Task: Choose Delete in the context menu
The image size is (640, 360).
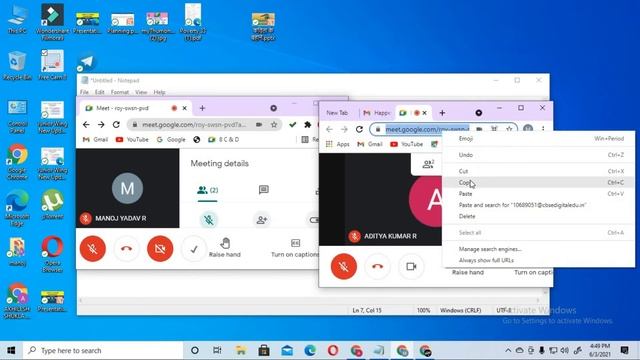Action: click(538, 216)
